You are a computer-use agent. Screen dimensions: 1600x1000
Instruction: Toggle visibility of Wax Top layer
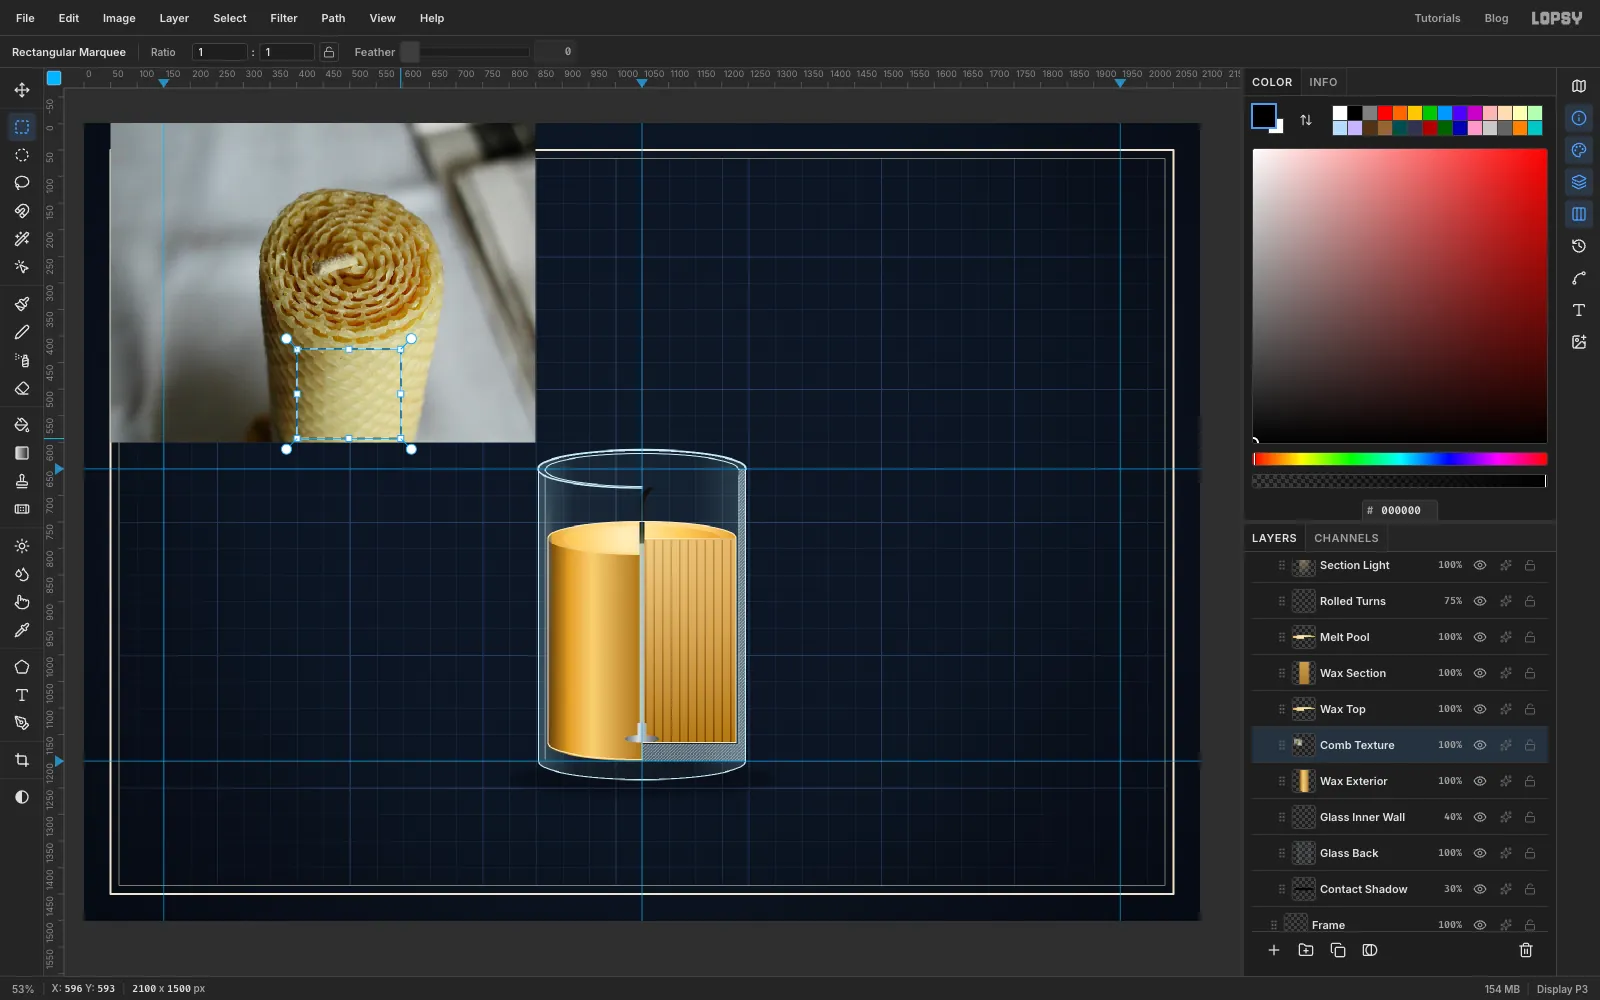click(1480, 709)
